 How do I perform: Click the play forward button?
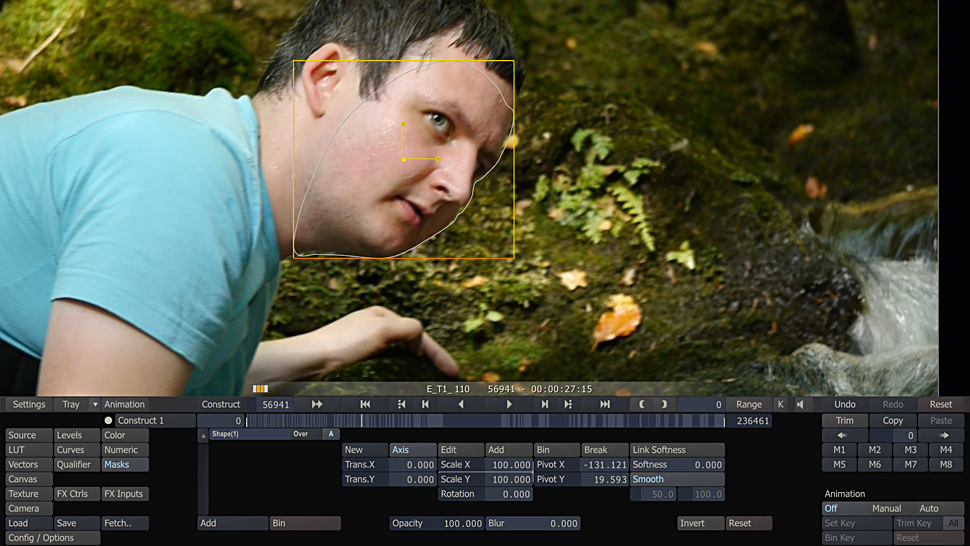click(509, 404)
